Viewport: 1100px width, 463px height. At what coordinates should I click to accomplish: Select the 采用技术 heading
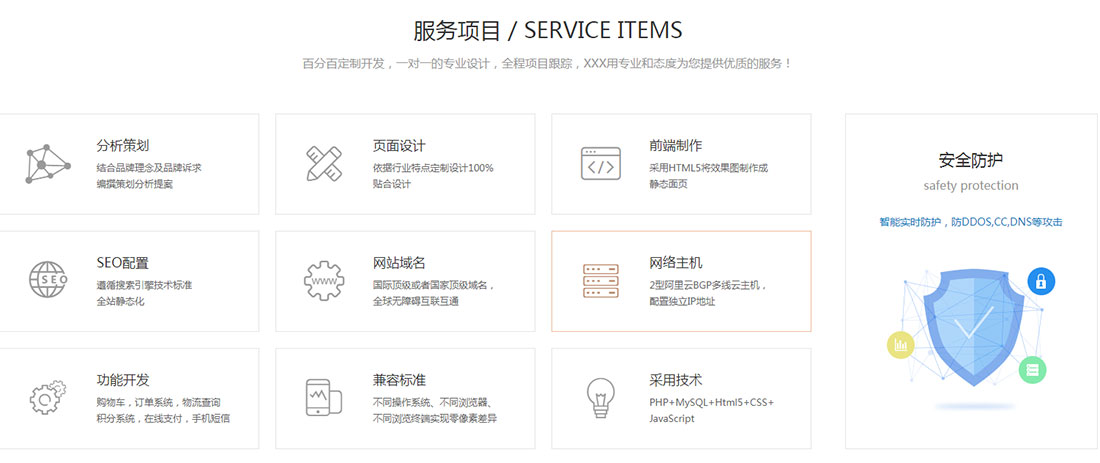coord(676,380)
